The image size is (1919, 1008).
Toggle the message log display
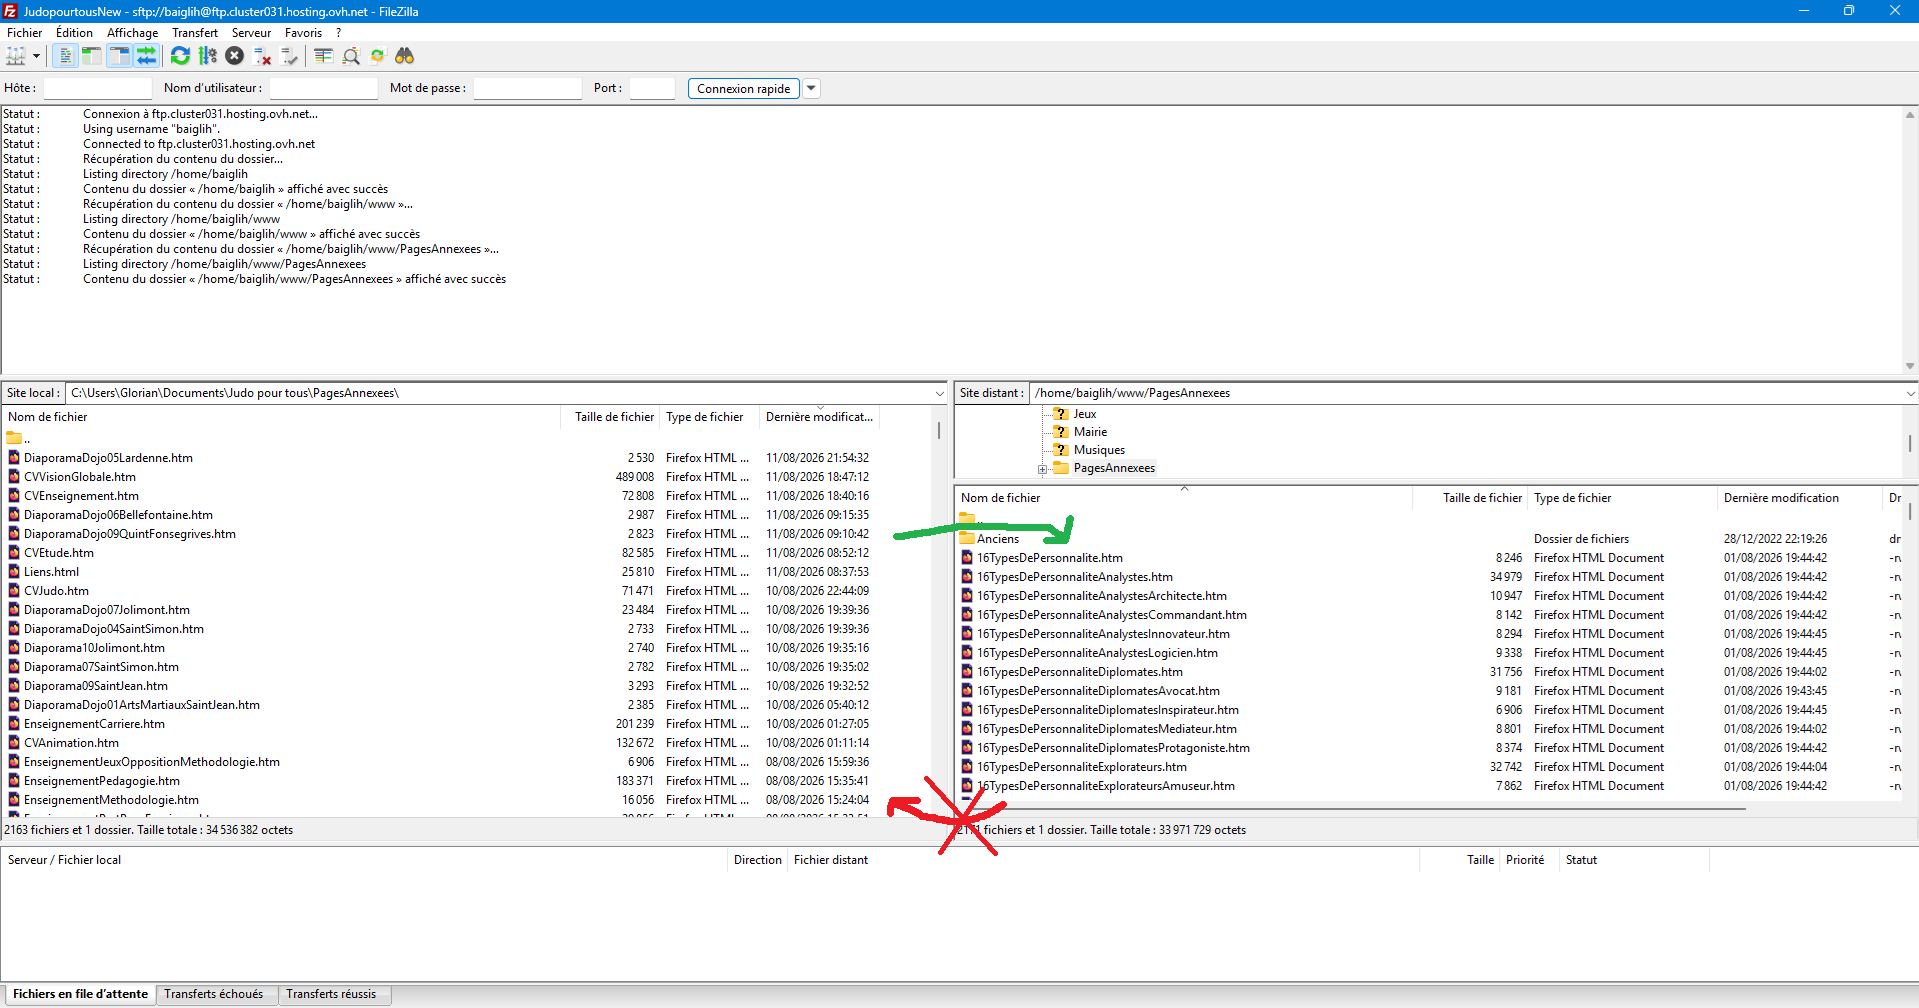tap(65, 56)
